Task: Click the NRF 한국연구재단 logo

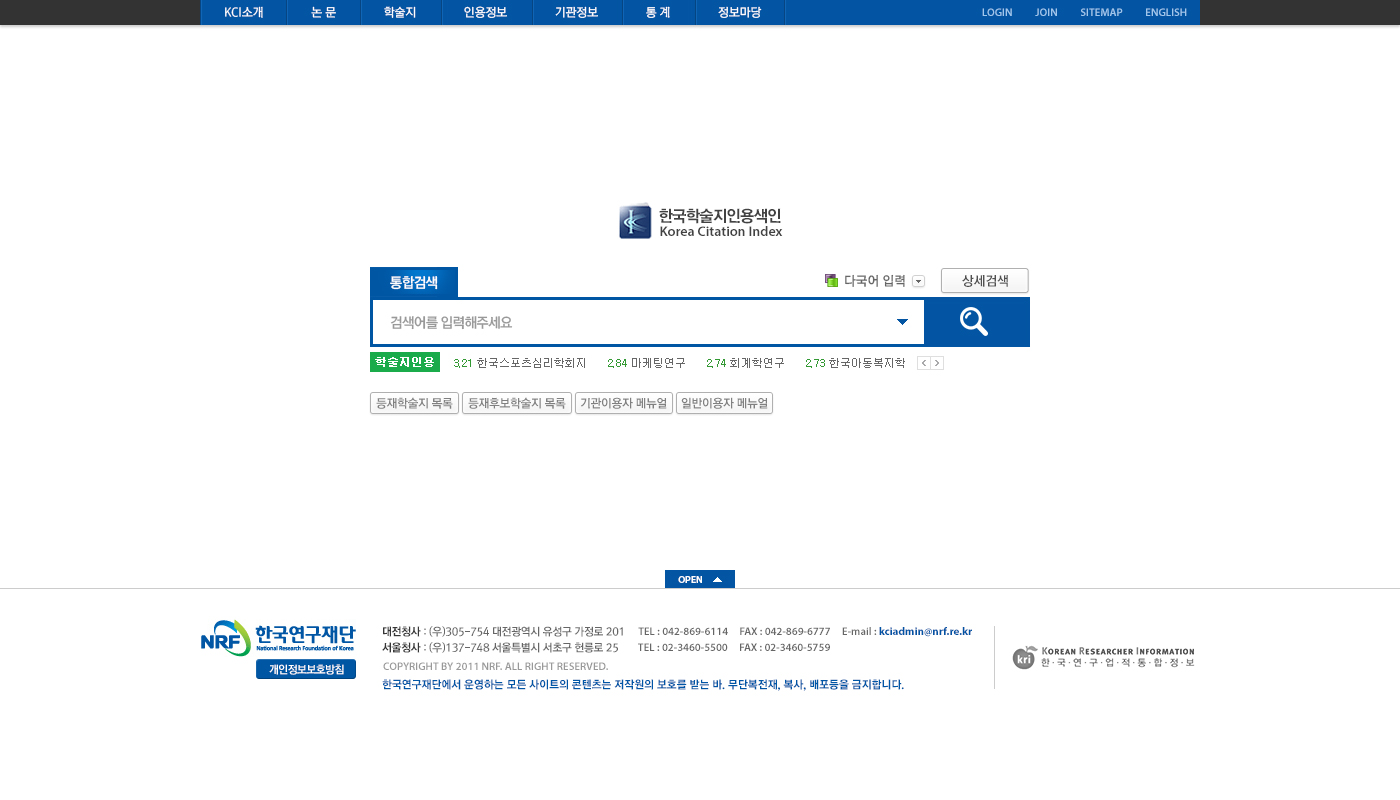Action: [277, 638]
